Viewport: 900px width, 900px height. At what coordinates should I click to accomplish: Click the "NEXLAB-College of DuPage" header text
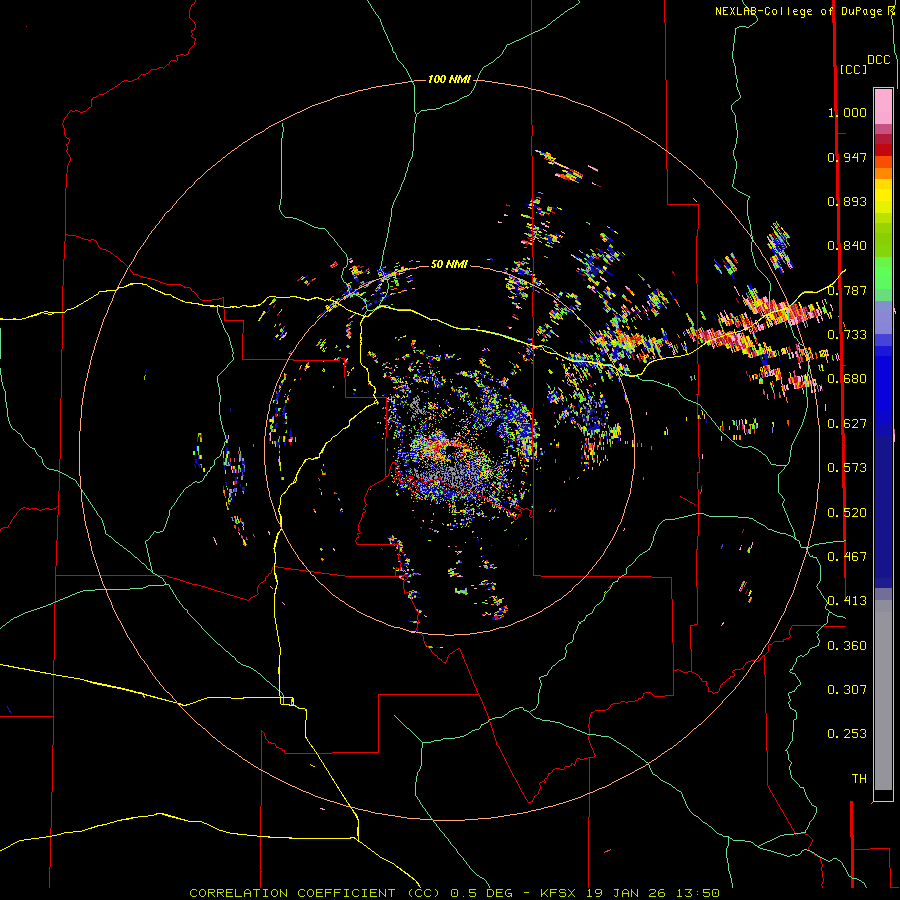click(x=799, y=11)
